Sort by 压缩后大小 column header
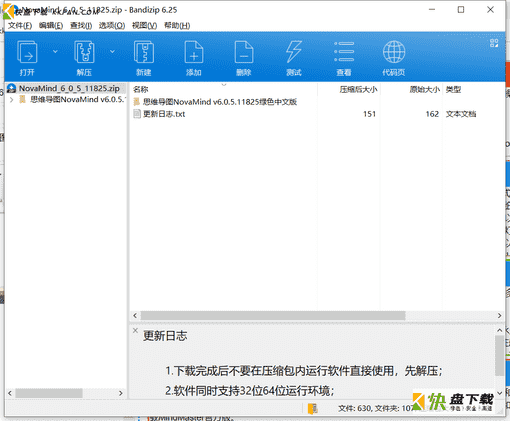 pos(358,89)
